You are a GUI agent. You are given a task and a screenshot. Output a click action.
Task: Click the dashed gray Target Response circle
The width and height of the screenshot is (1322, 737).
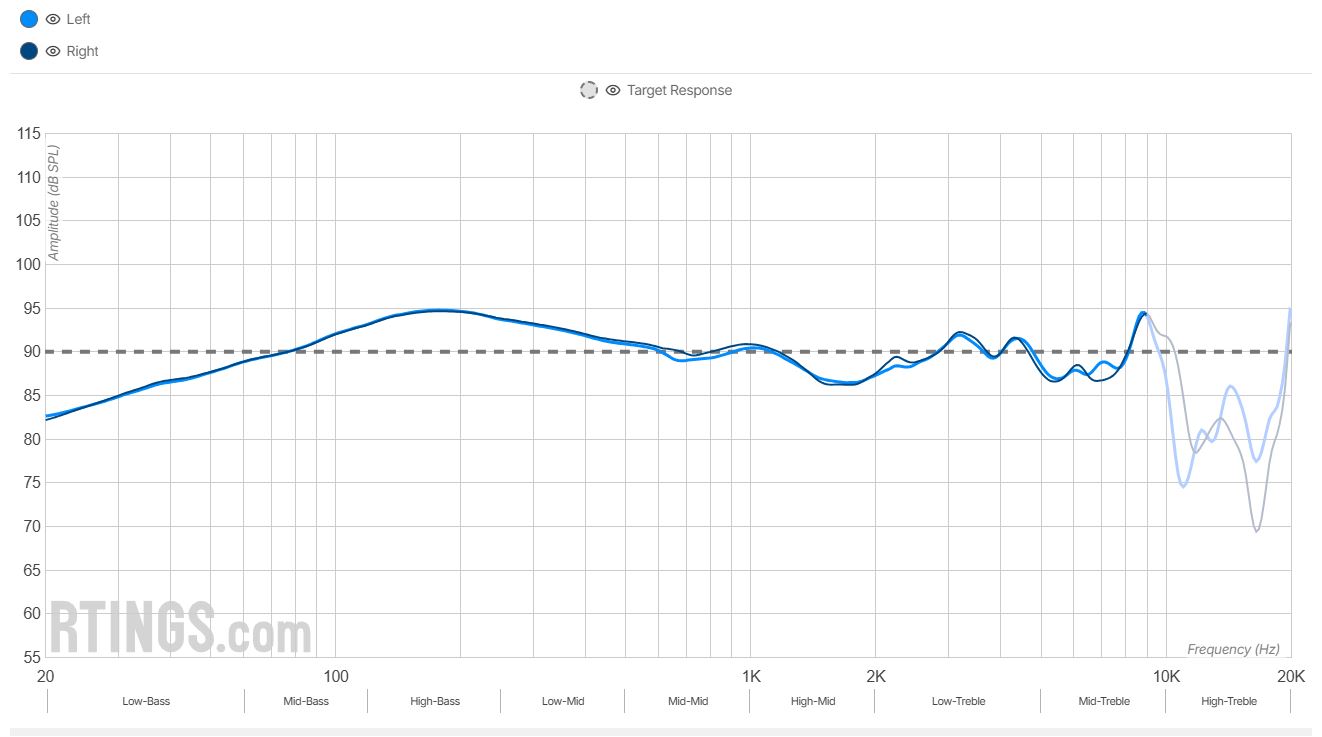(589, 90)
